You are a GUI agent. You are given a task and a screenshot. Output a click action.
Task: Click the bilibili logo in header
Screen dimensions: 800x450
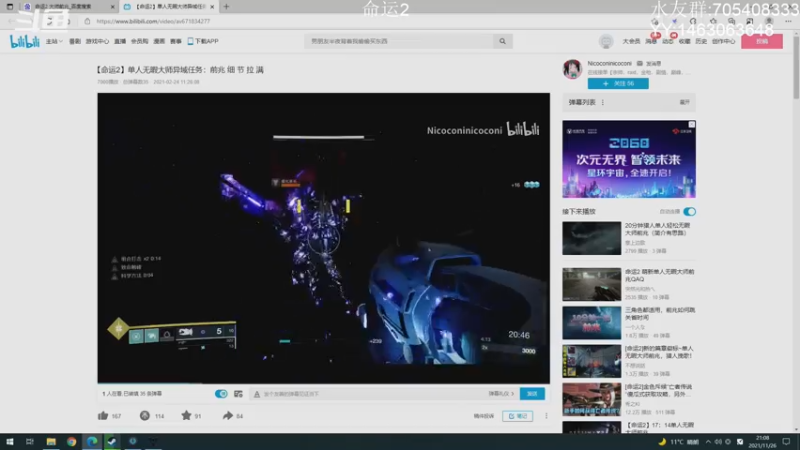[24, 41]
